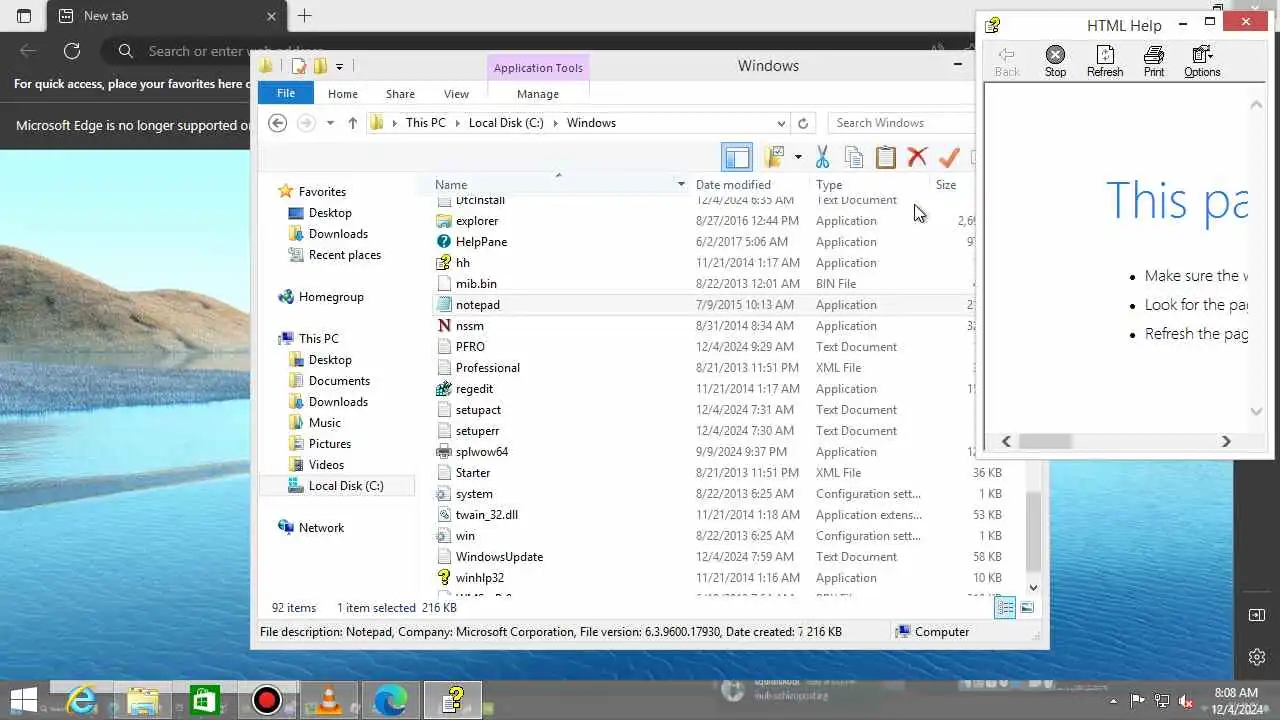Click the orange checkmark icon in Explorer toolbar
The image size is (1280, 720).
coord(949,157)
